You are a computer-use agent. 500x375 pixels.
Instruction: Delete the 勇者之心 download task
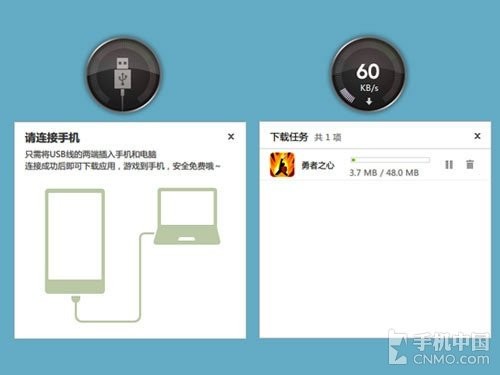(x=470, y=164)
